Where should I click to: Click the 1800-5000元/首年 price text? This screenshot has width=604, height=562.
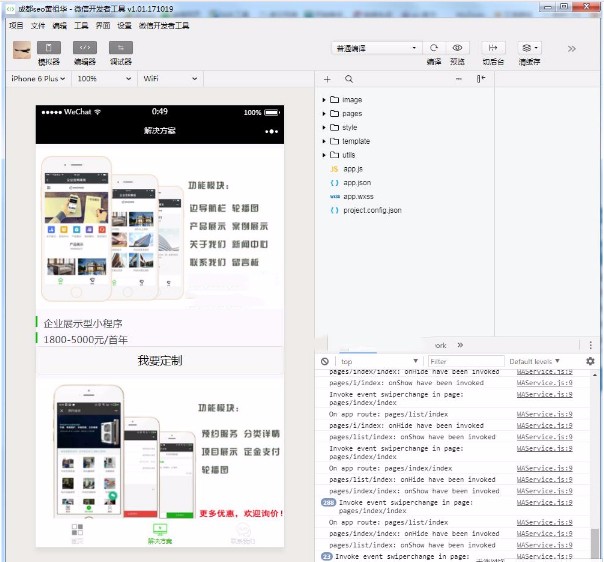click(85, 340)
